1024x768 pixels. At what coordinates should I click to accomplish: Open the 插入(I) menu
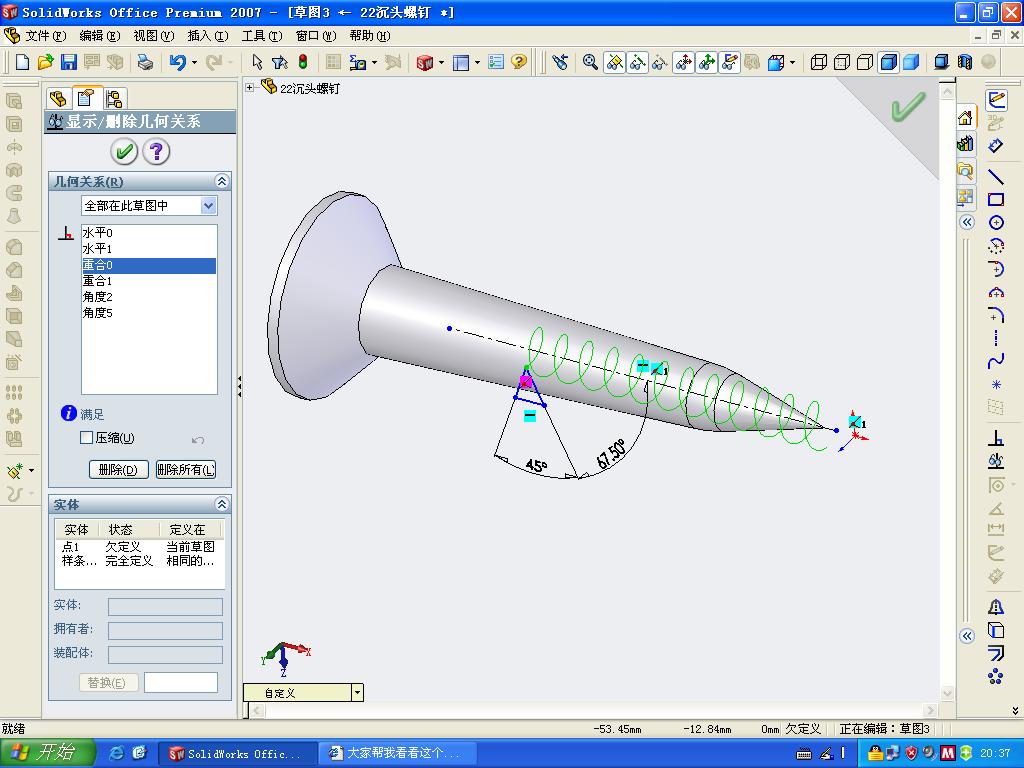(208, 36)
